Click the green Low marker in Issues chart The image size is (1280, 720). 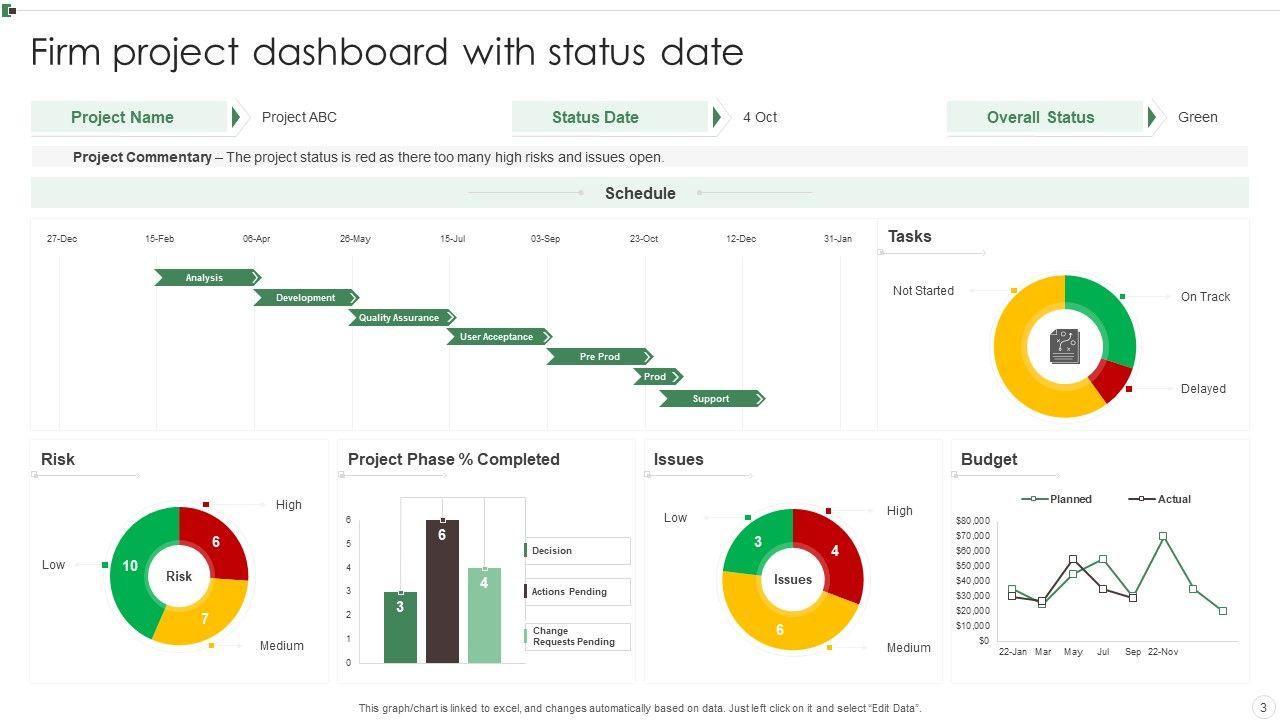pos(748,517)
